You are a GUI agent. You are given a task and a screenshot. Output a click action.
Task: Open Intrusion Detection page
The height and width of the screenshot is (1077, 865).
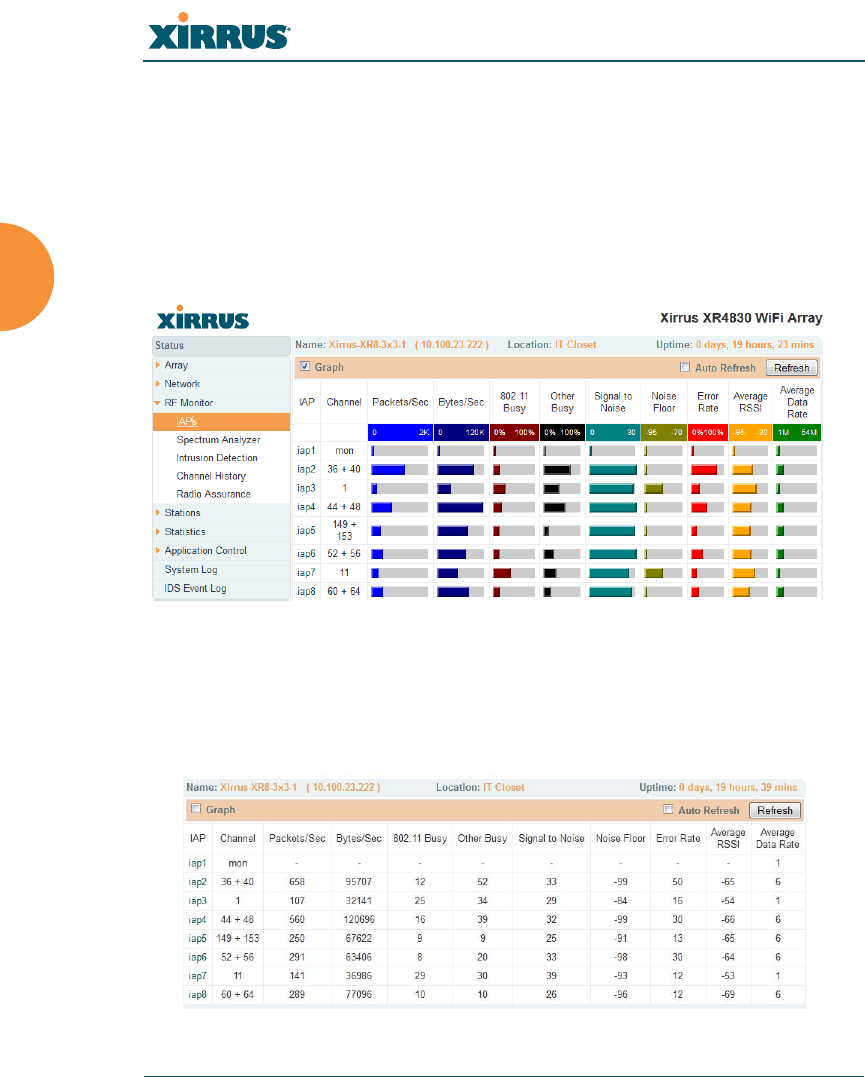[217, 457]
